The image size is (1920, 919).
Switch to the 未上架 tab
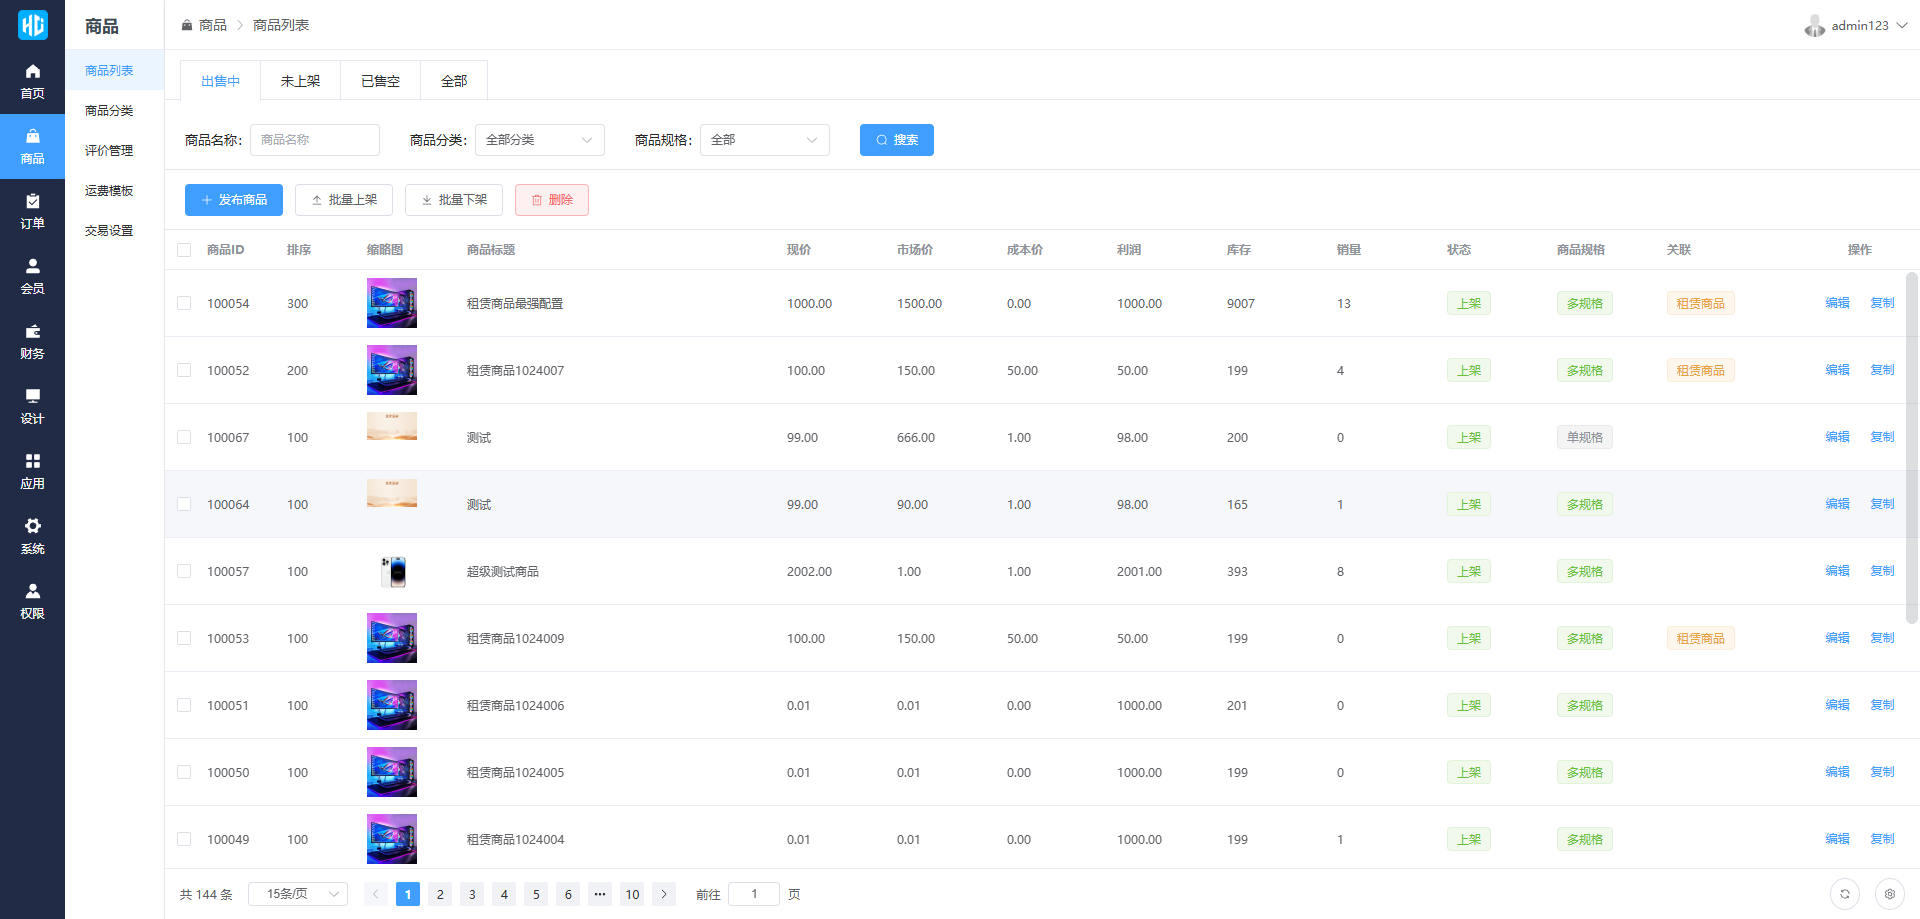tap(300, 81)
